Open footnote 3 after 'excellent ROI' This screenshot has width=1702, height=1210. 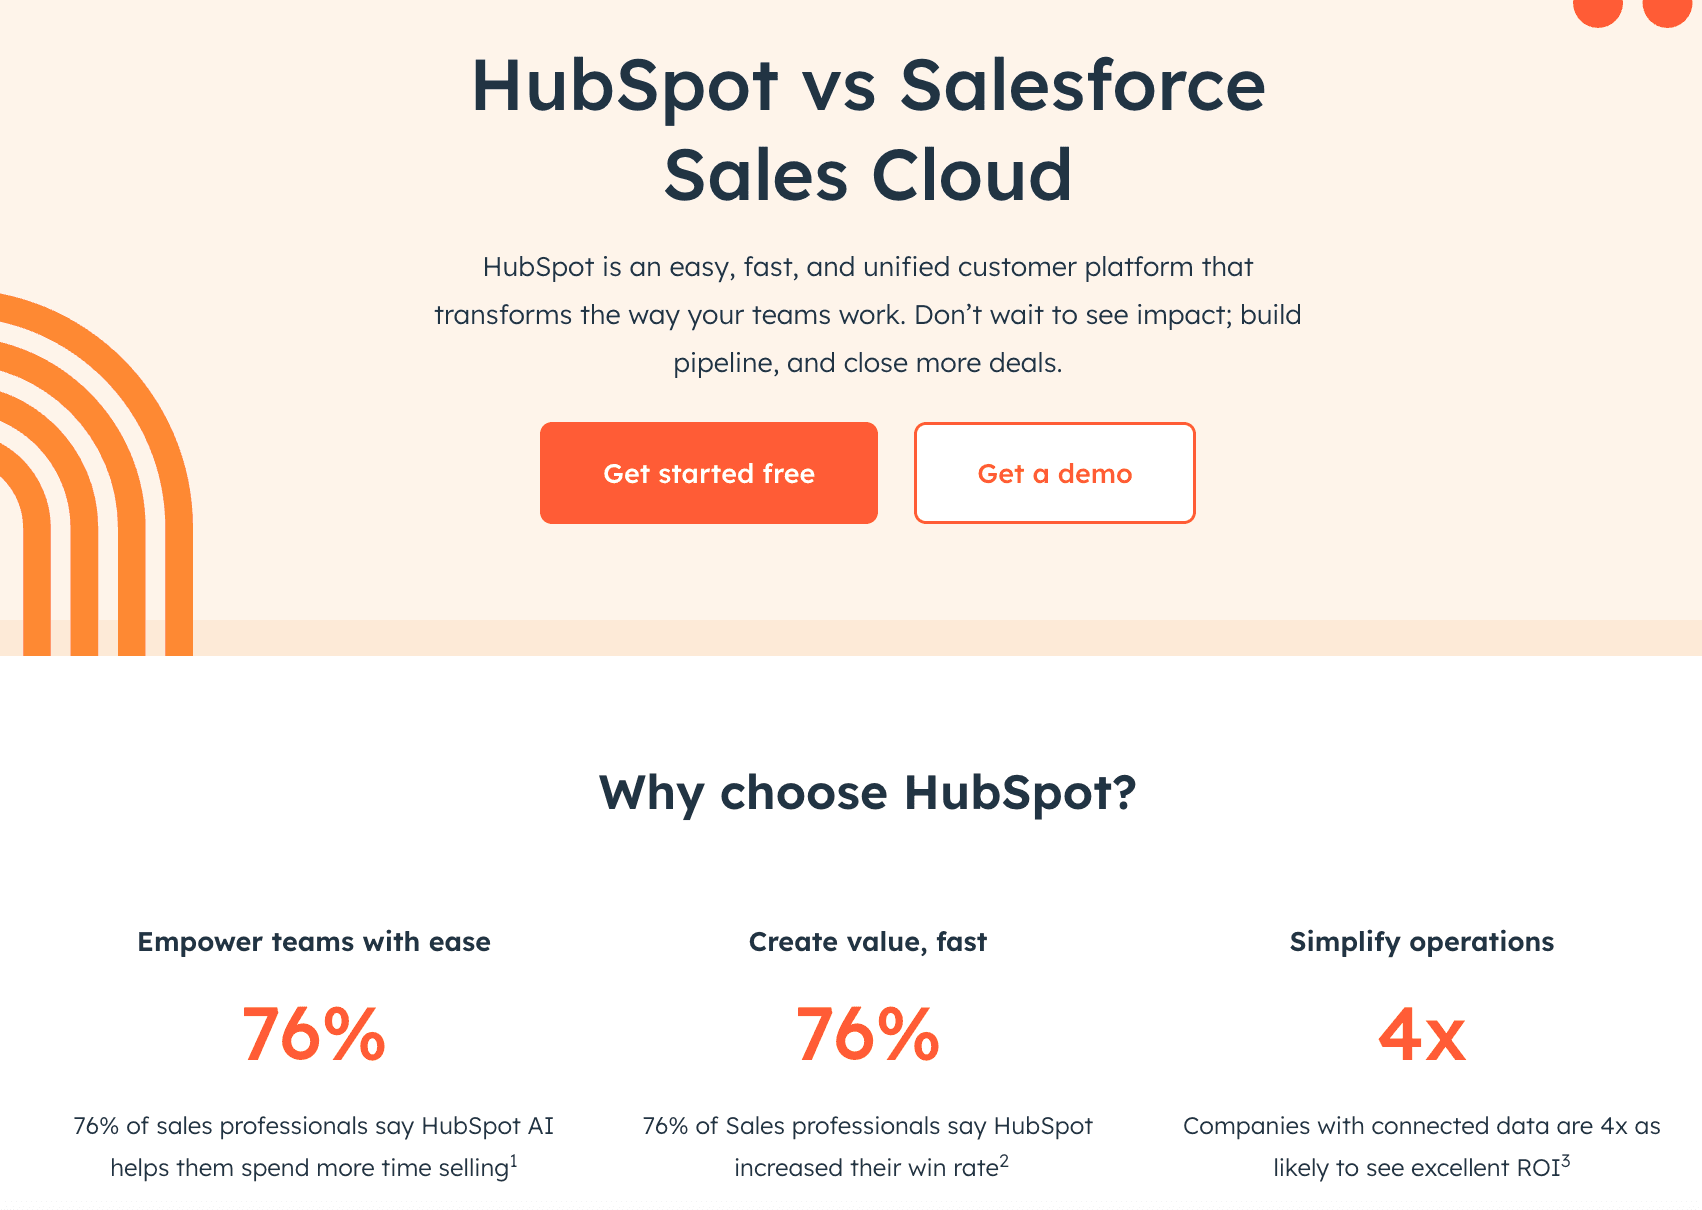click(1566, 1160)
